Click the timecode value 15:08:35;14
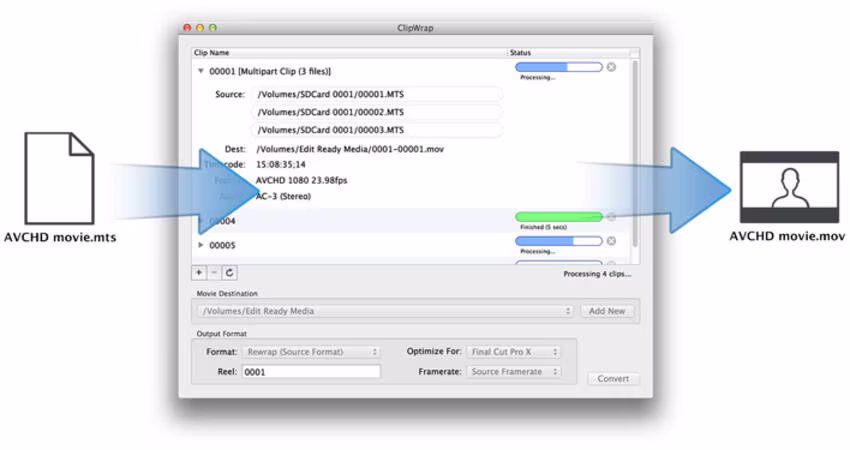 coord(281,164)
